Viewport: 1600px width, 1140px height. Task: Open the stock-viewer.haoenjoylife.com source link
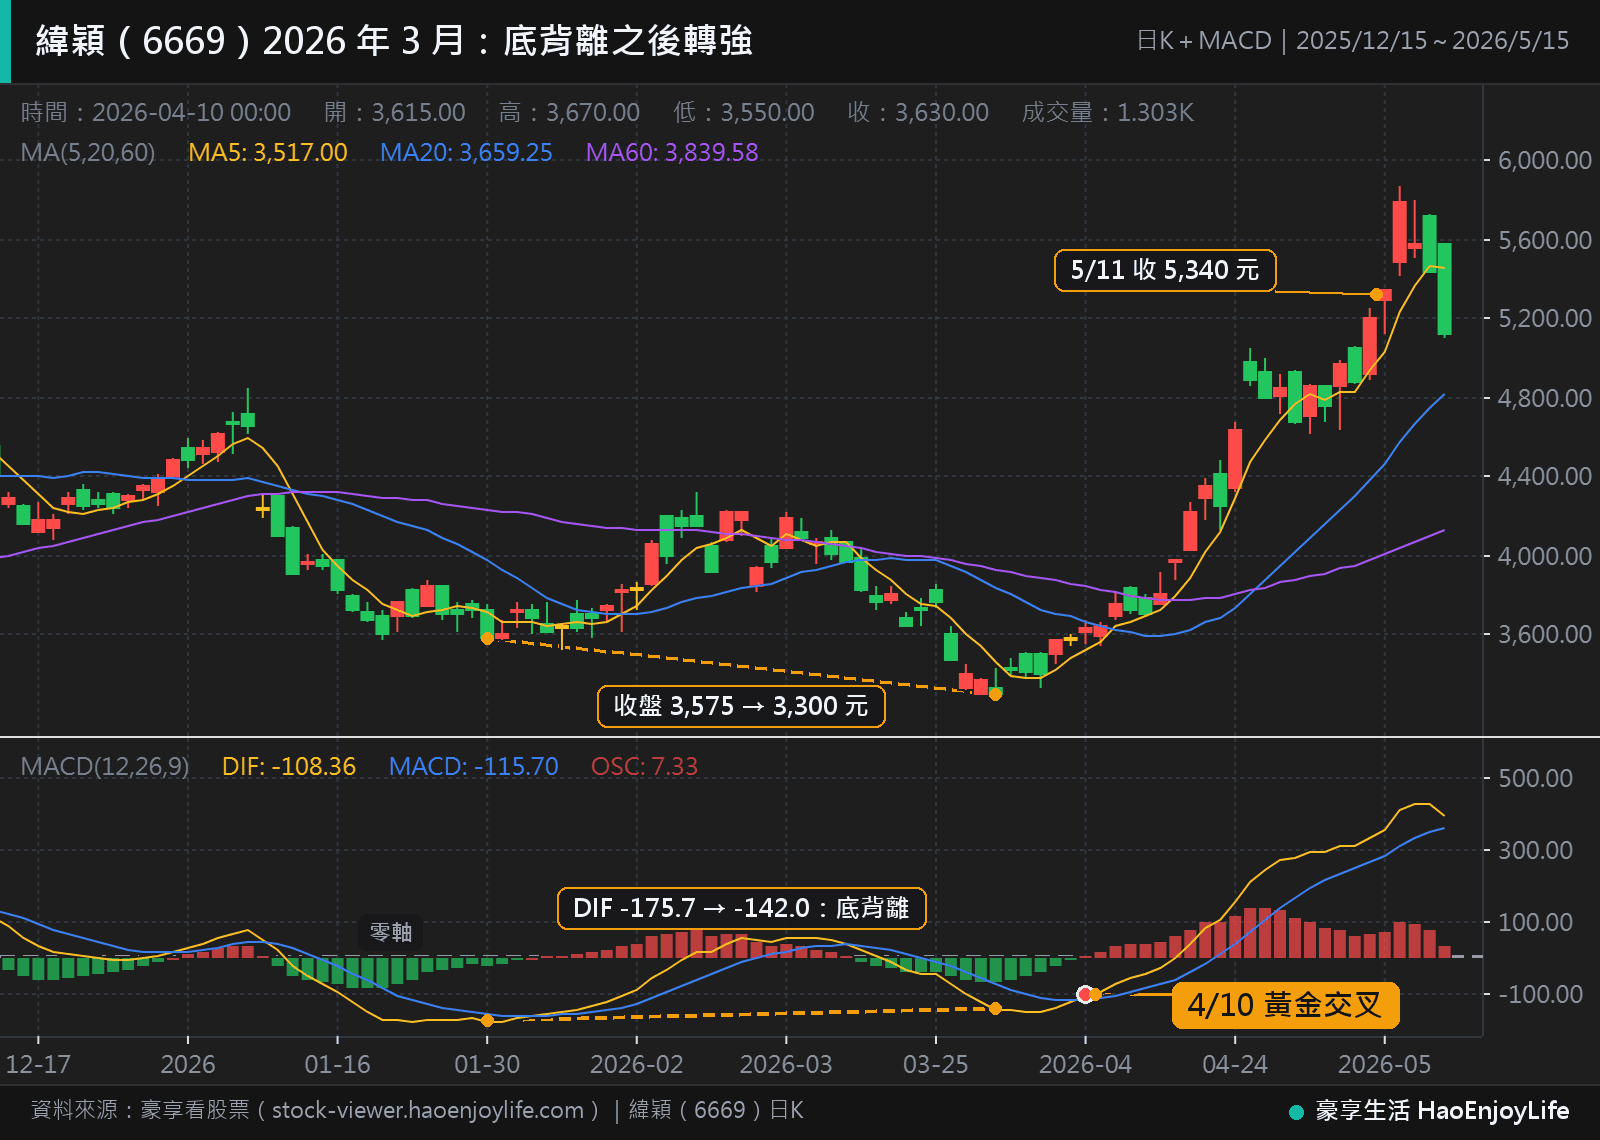[428, 1110]
